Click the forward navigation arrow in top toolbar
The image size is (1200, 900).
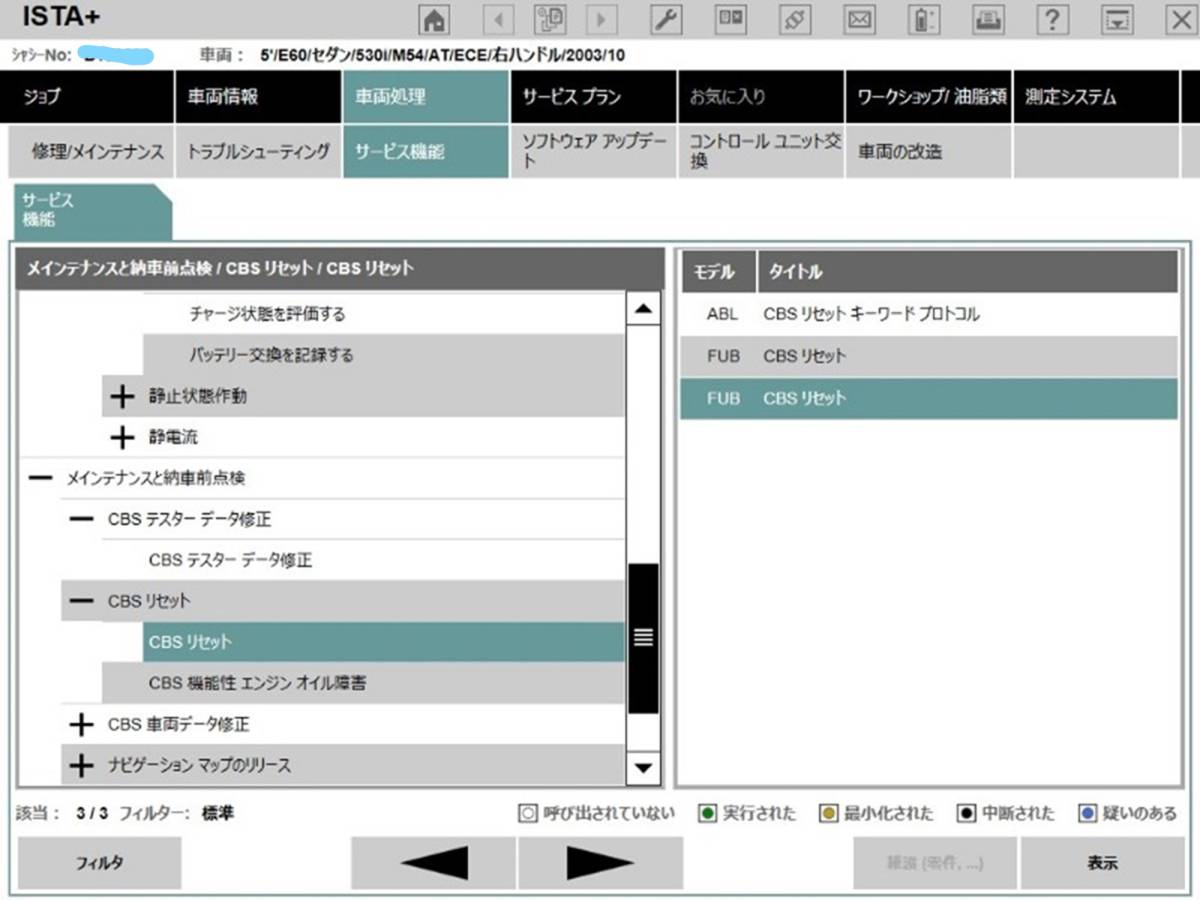(x=602, y=19)
